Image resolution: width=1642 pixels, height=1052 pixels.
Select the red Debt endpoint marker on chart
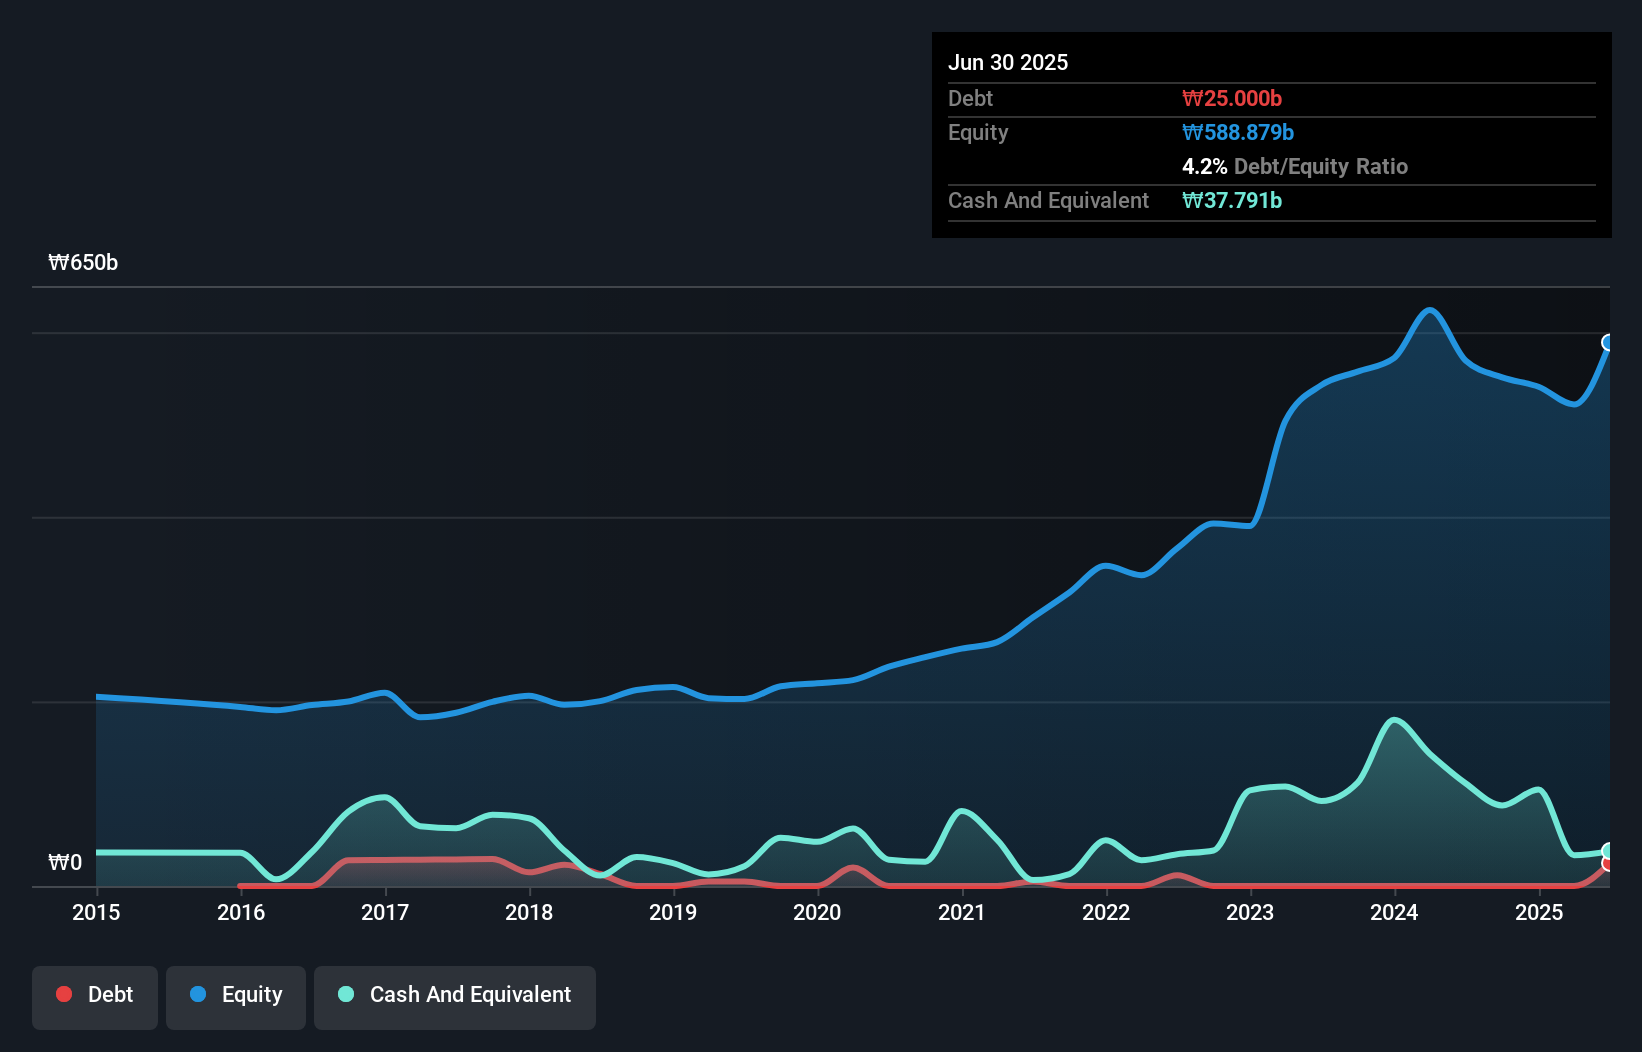coord(1608,864)
